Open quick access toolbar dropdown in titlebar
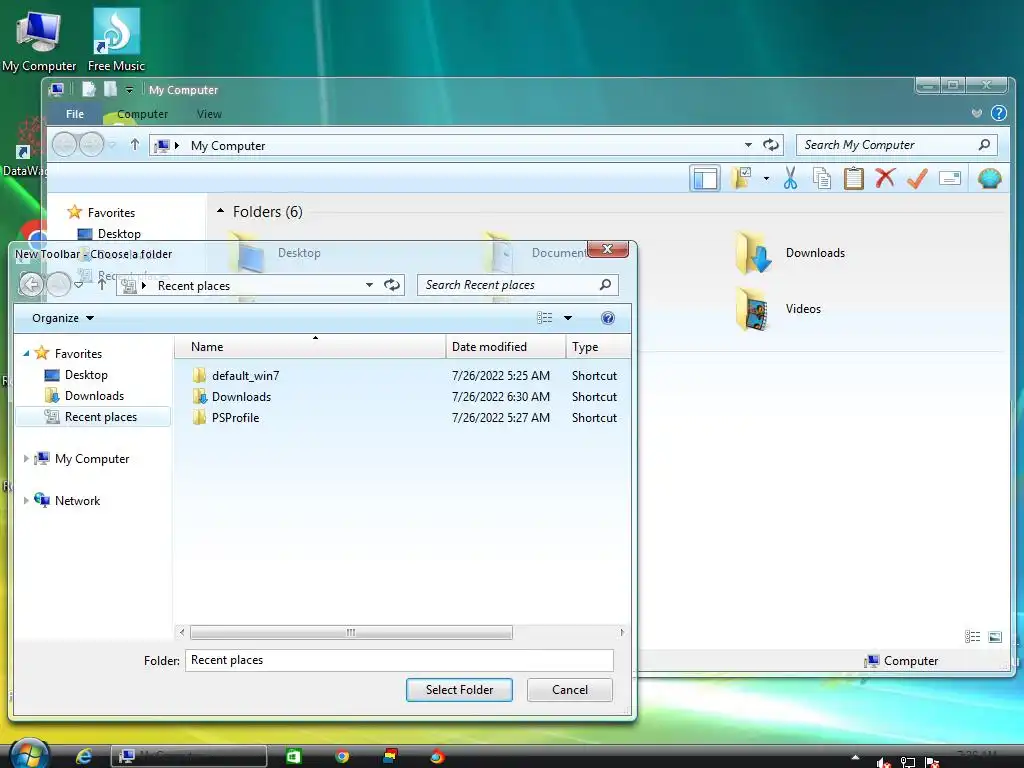This screenshot has height=768, width=1024. point(129,89)
